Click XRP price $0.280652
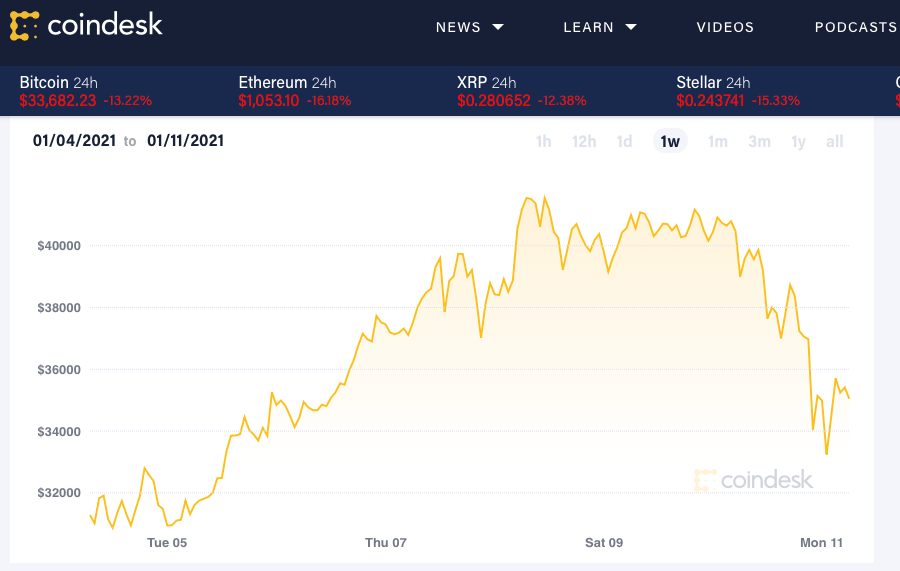900x571 pixels. coord(494,100)
